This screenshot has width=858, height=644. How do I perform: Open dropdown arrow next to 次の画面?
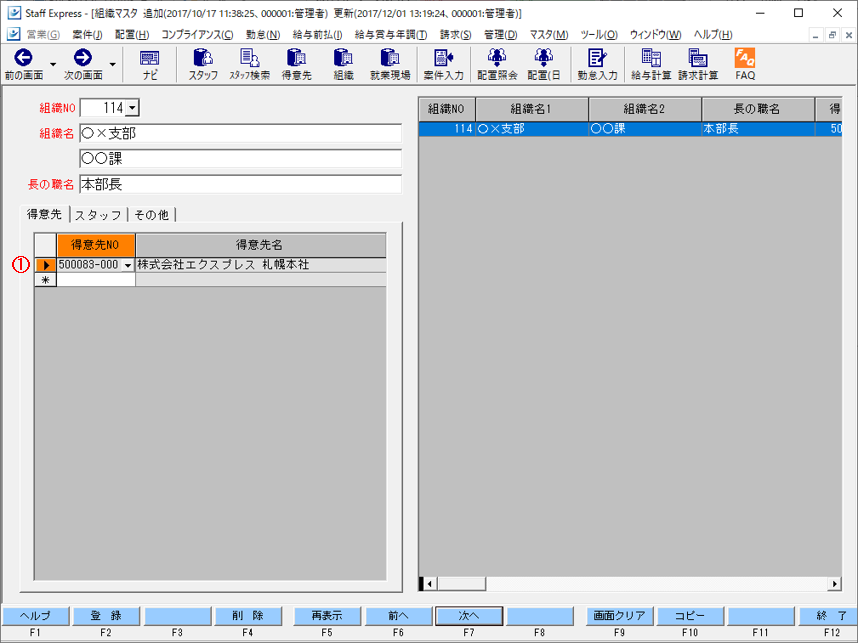[x=112, y=65]
